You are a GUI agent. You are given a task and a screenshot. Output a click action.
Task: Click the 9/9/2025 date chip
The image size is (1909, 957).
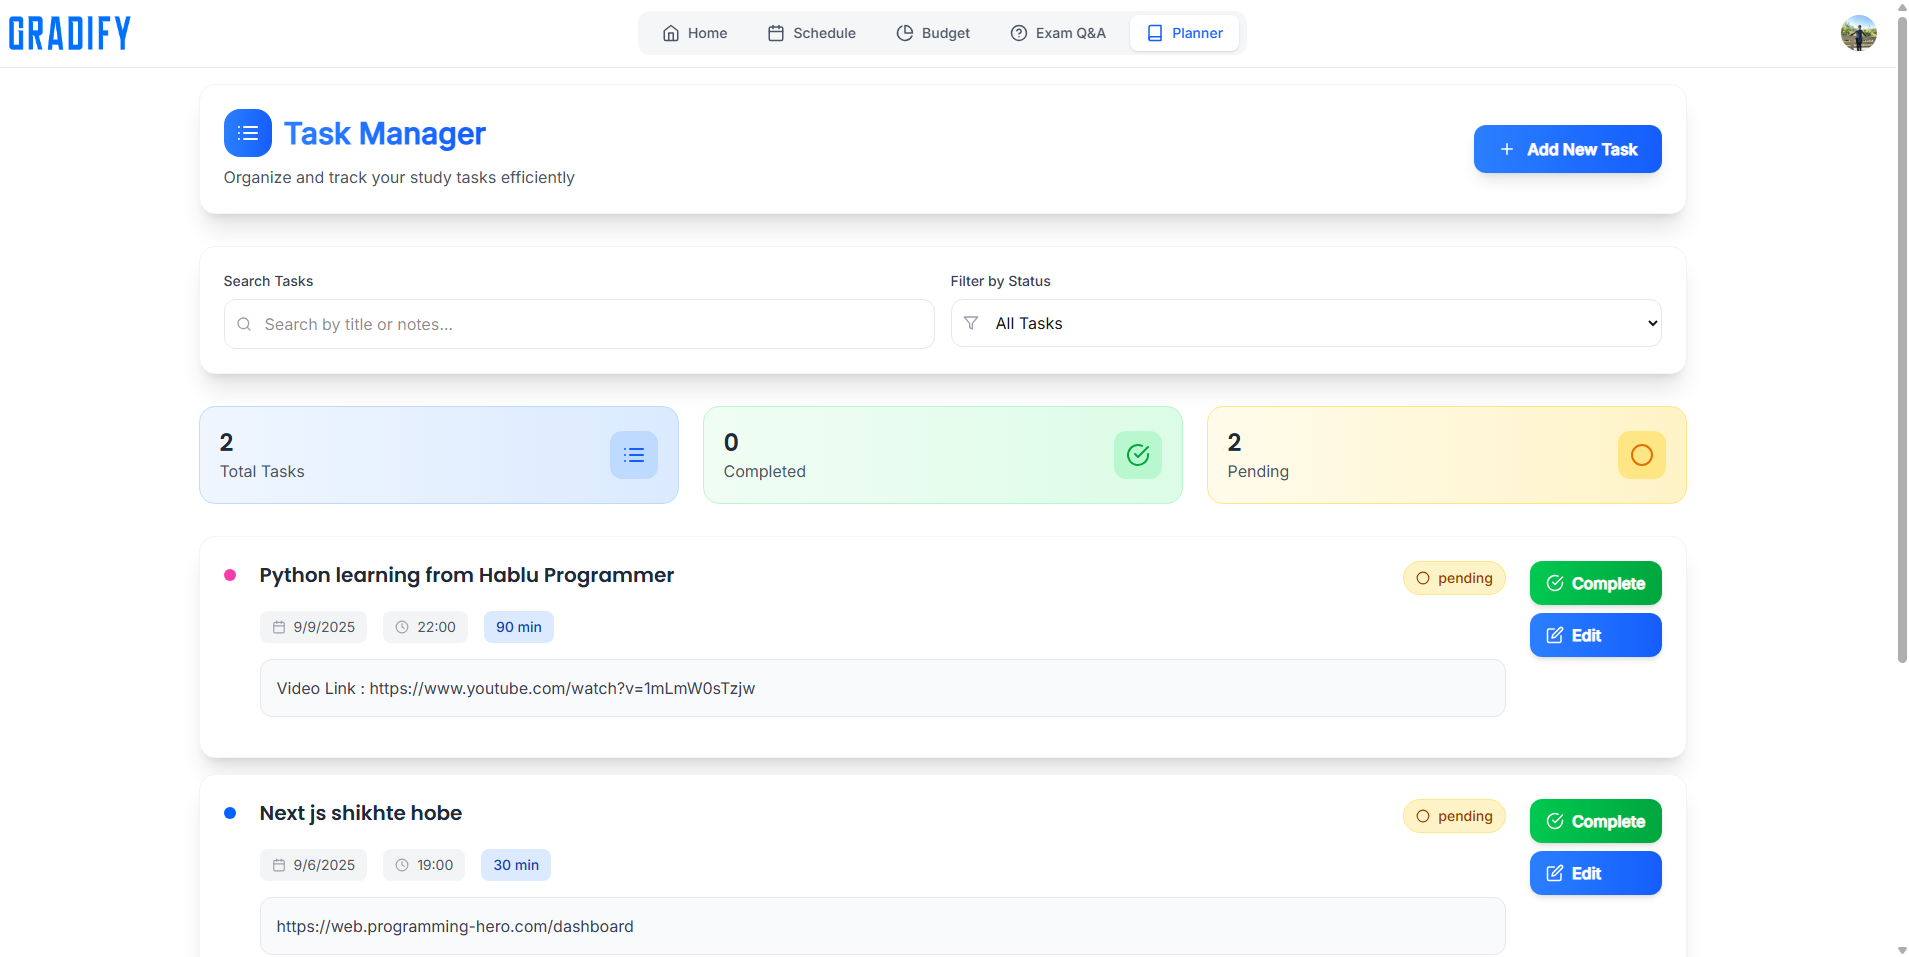click(x=313, y=627)
